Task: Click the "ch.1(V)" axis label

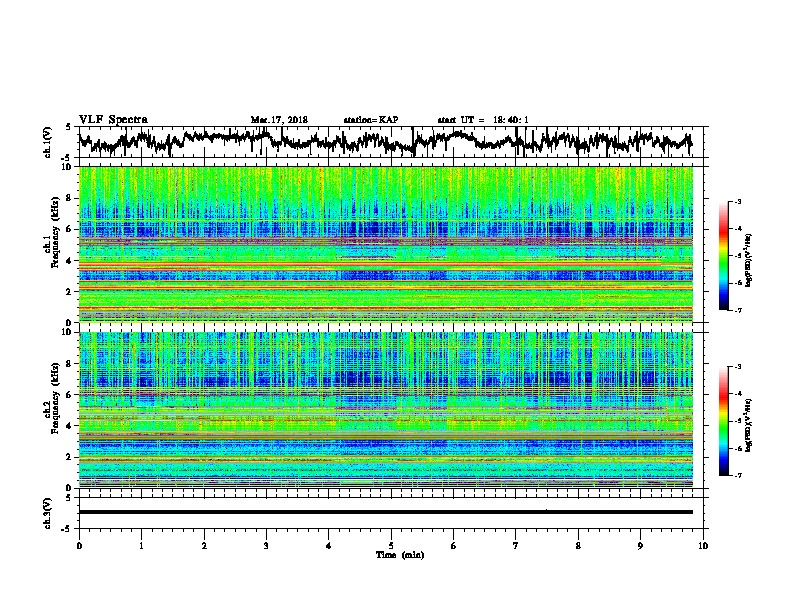Action: [48, 142]
